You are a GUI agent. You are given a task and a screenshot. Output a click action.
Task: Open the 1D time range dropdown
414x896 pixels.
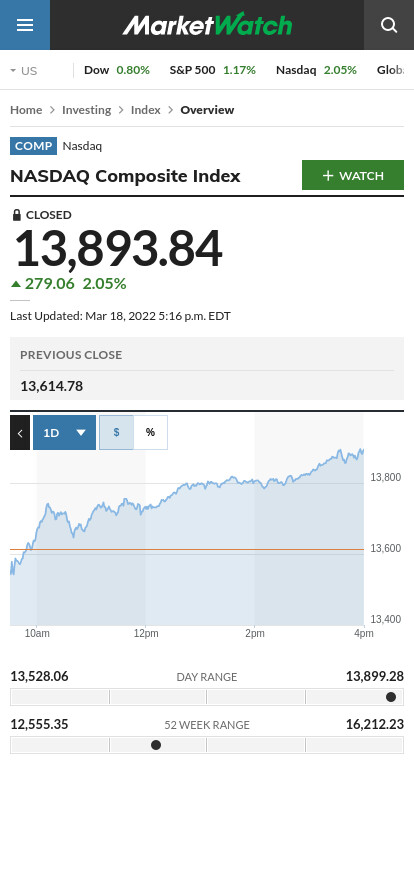pyautogui.click(x=65, y=433)
